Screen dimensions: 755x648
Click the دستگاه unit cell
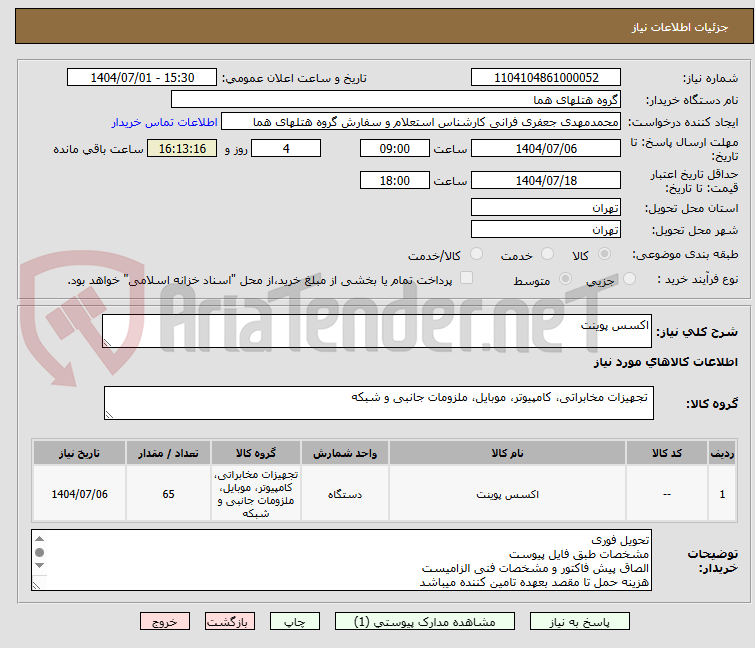[x=345, y=494]
